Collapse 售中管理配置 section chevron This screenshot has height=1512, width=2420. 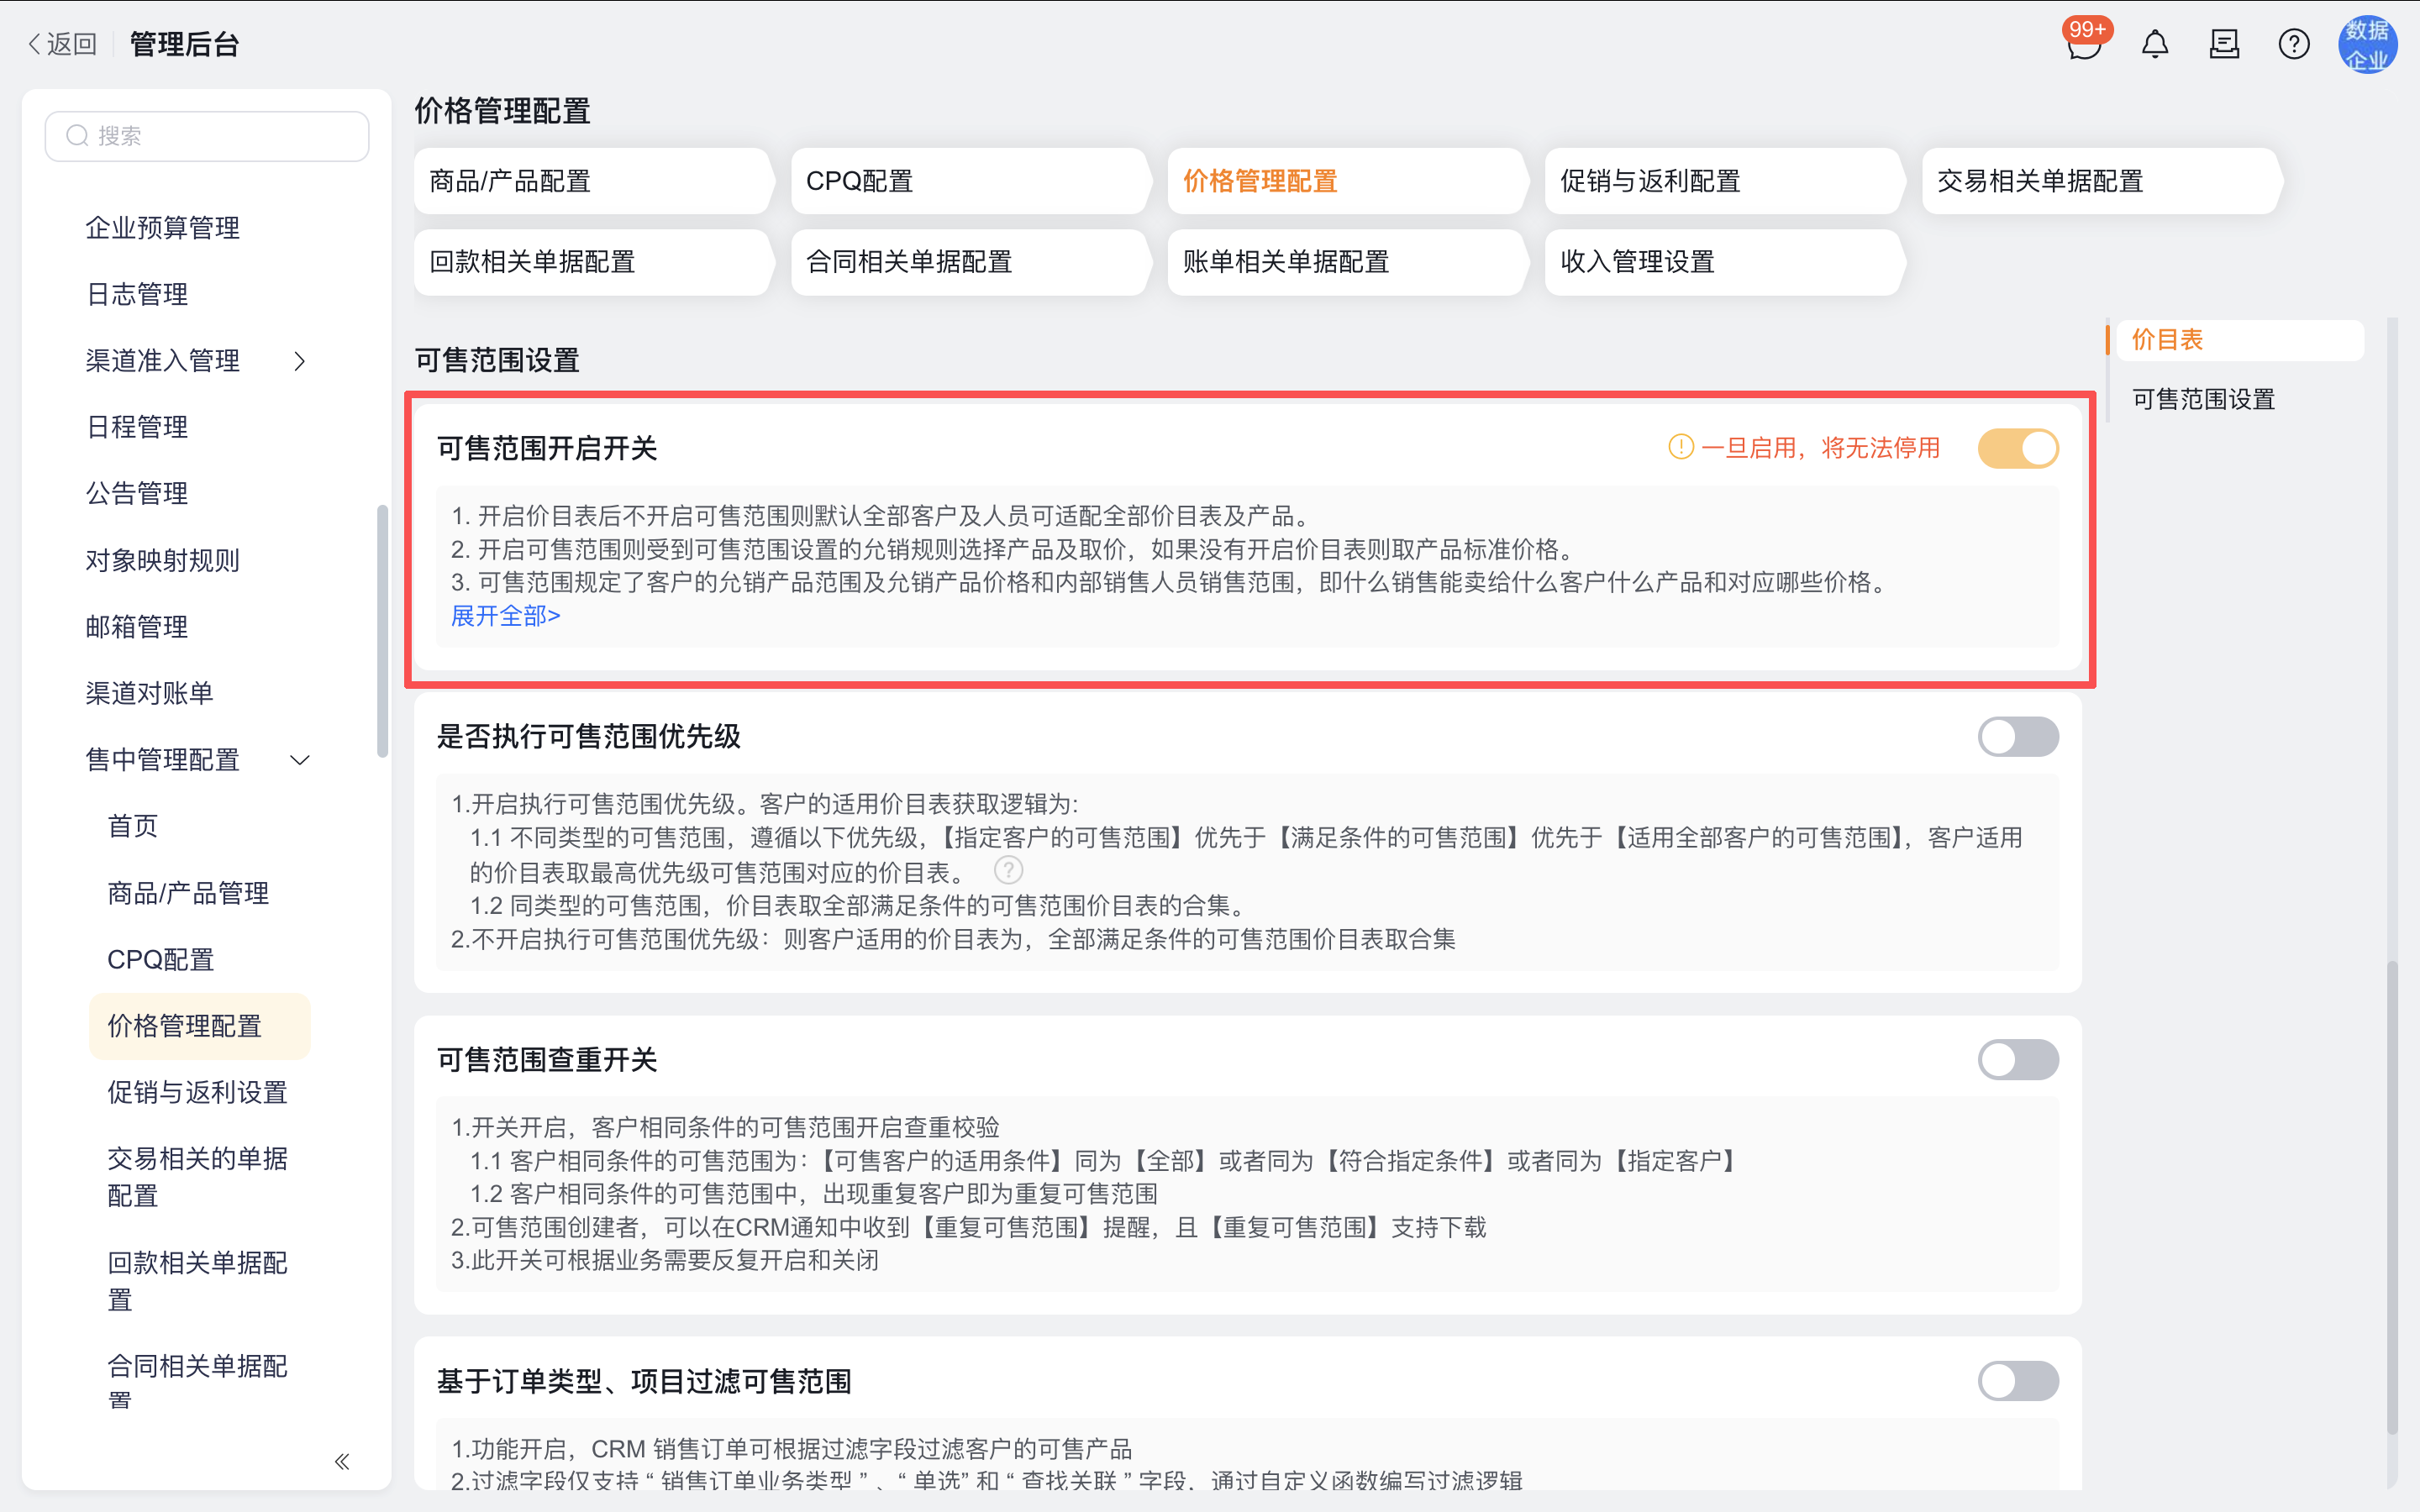tap(299, 760)
